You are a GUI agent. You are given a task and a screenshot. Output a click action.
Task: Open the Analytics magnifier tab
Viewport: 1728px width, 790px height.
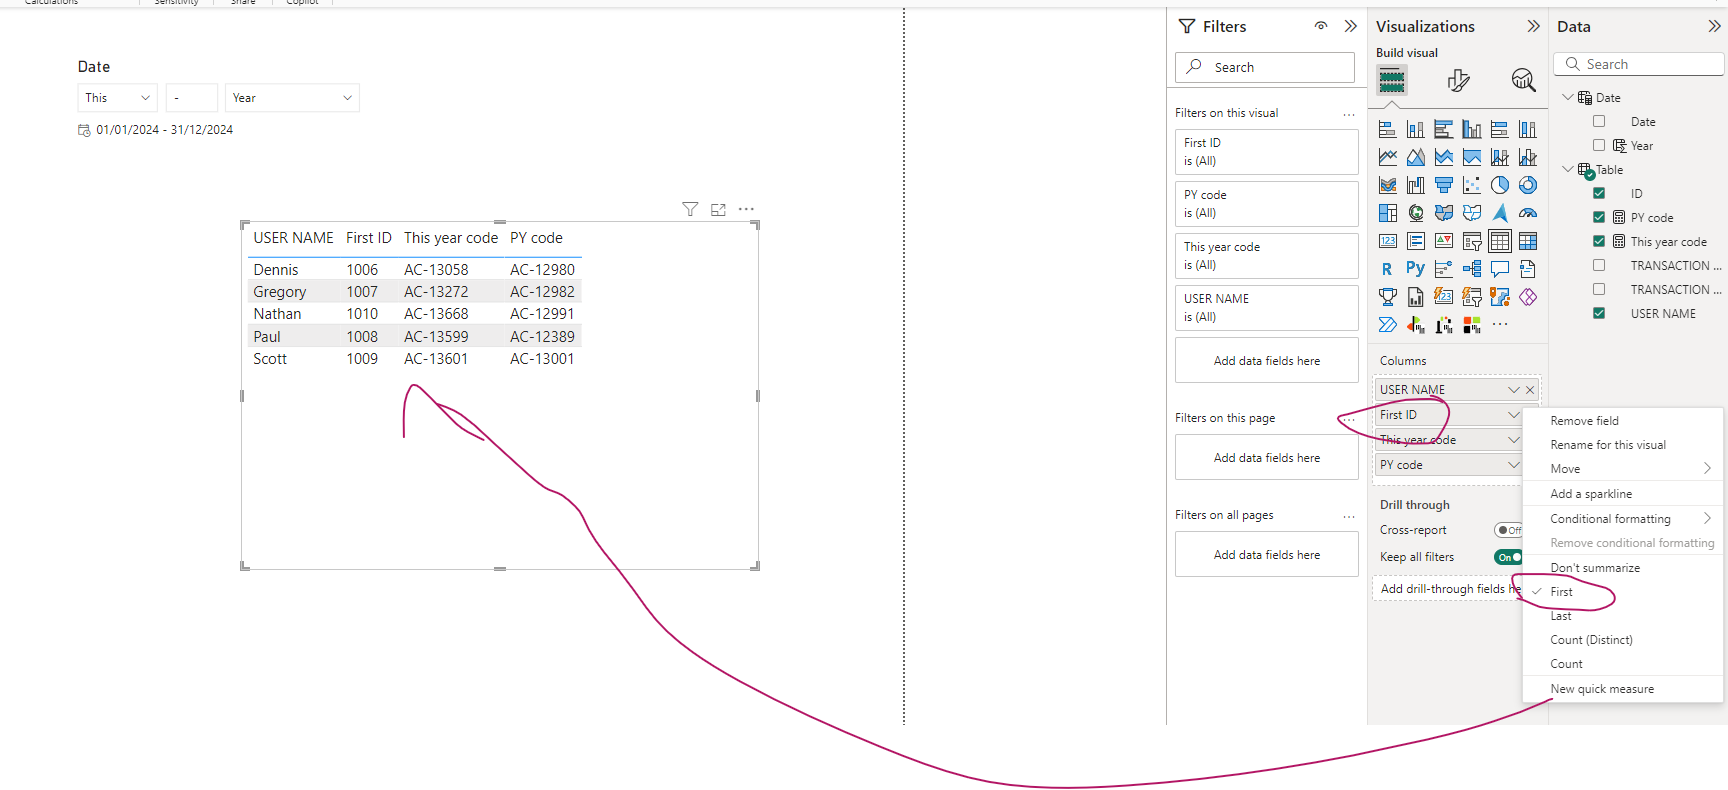[1523, 80]
